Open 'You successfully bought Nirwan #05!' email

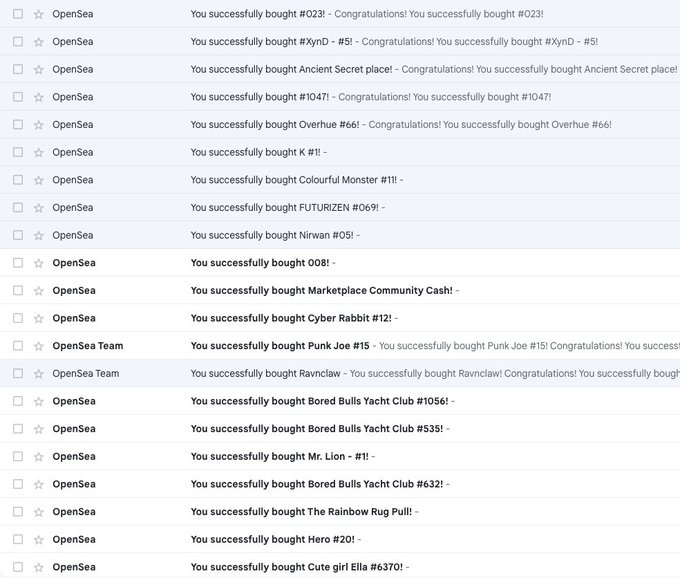click(272, 235)
